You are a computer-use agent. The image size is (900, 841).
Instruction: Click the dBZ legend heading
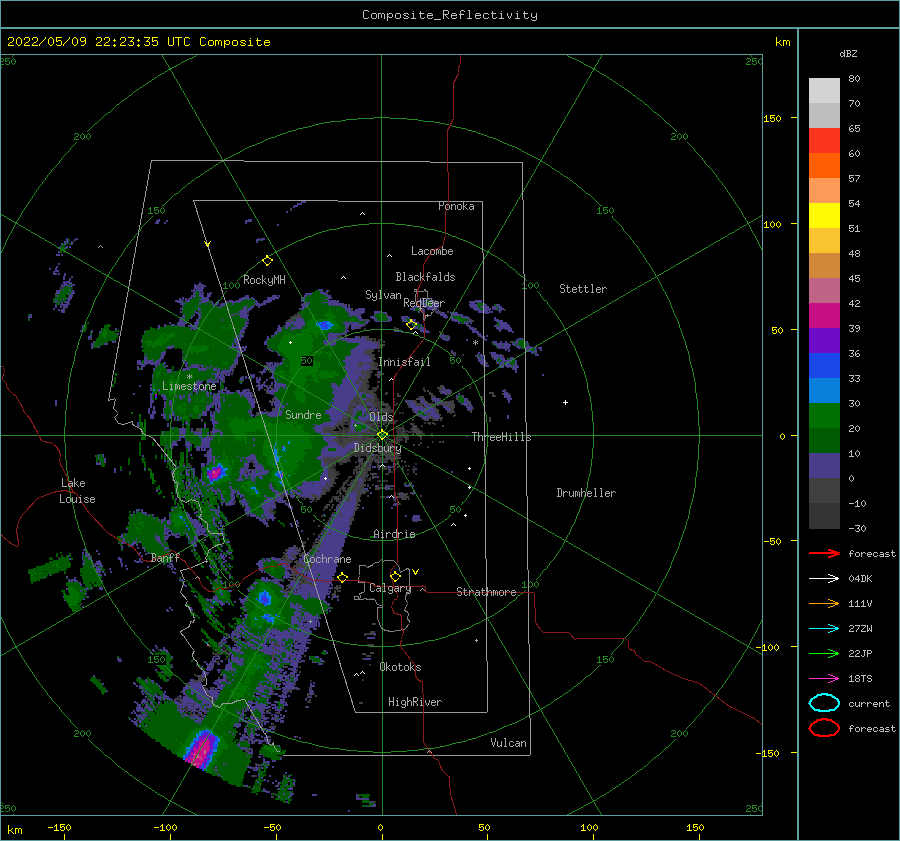click(x=848, y=53)
